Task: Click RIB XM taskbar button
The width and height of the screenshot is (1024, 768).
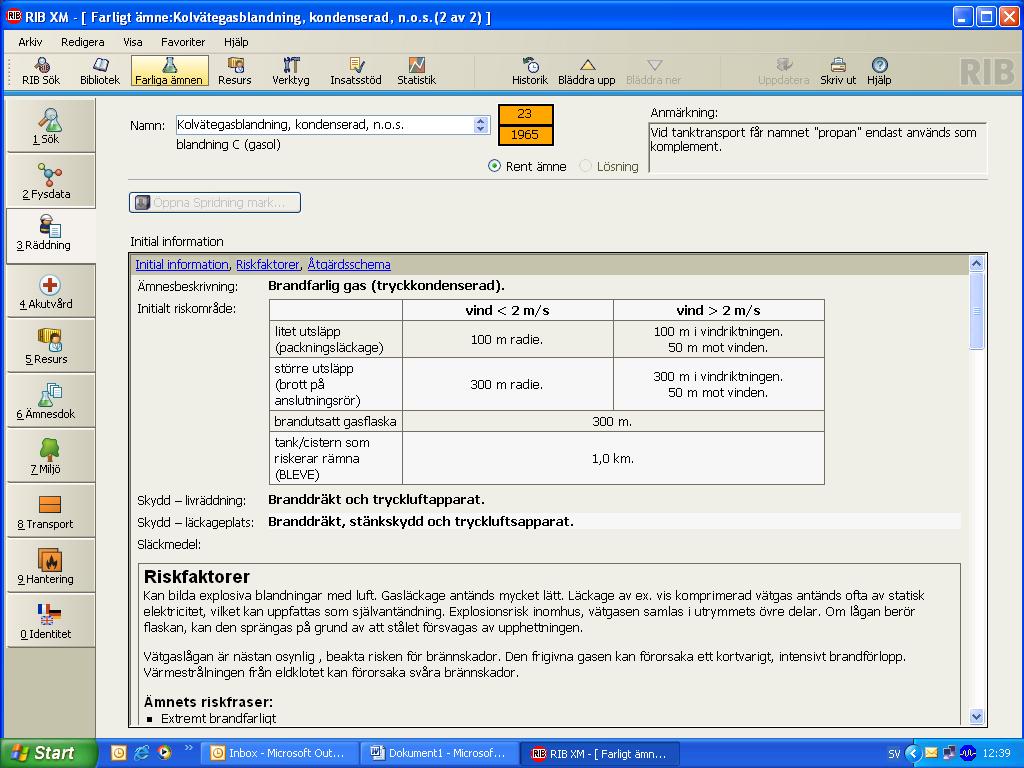Action: tap(601, 754)
